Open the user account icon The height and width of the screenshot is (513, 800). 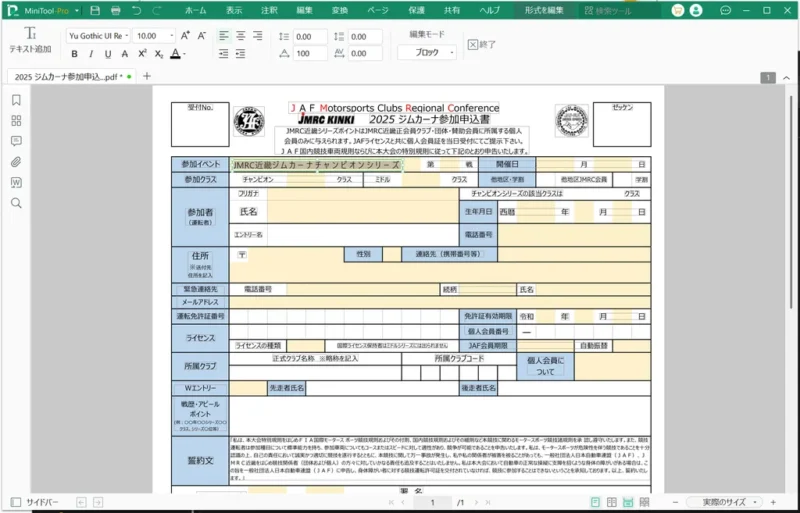[x=695, y=10]
